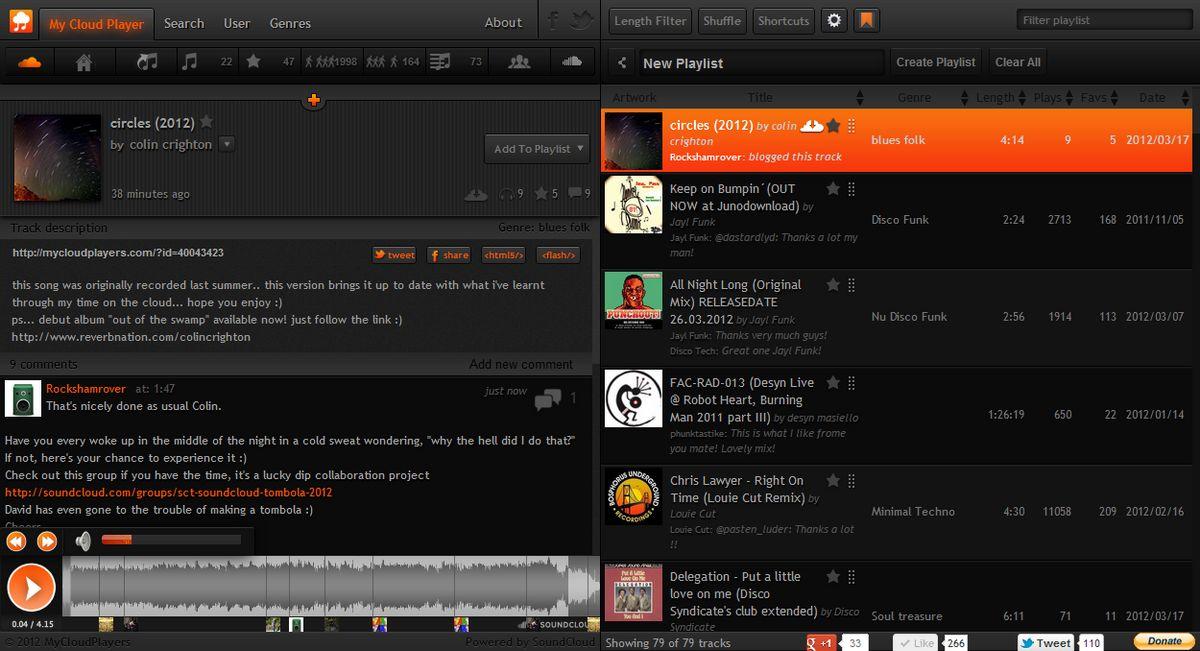Expand the arrow next to colin crighton
Image resolution: width=1200 pixels, height=651 pixels.
click(227, 144)
